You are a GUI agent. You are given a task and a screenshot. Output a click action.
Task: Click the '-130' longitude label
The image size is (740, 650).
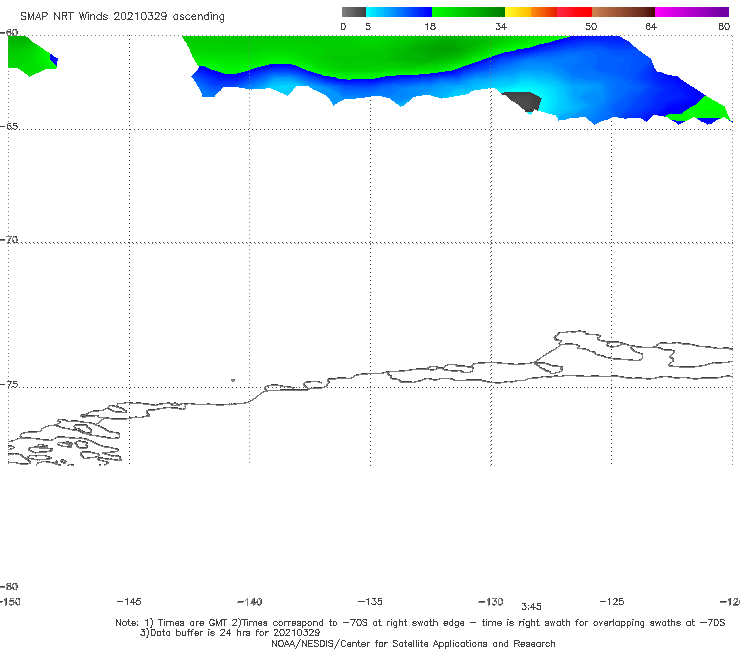pyautogui.click(x=491, y=602)
